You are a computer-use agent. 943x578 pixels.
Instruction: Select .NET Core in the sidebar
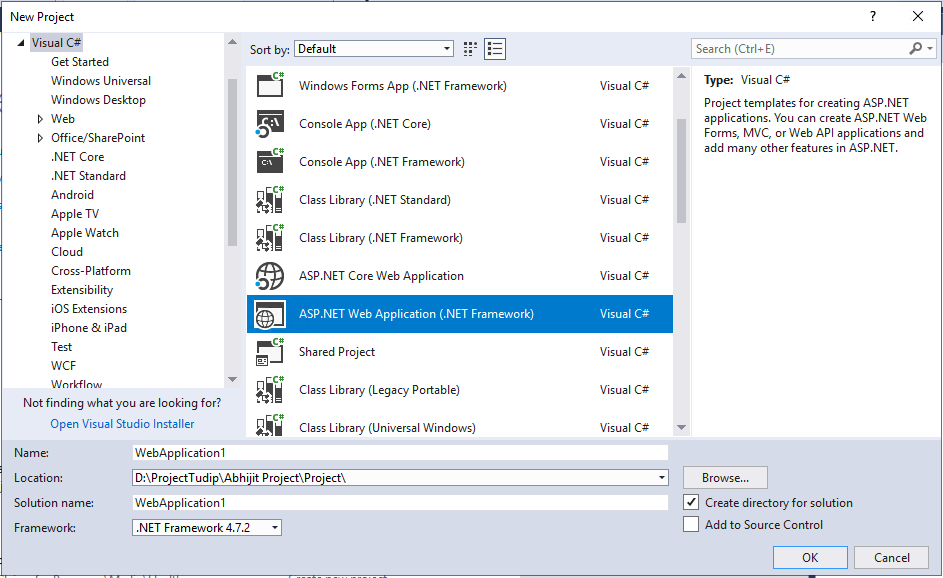78,156
